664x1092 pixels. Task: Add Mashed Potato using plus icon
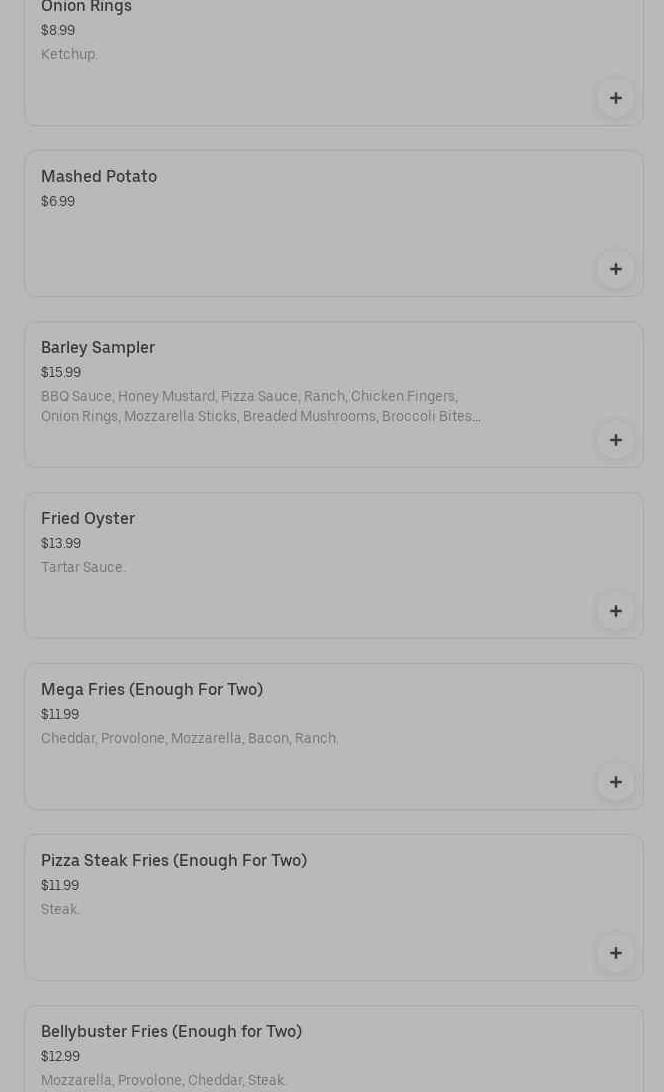tap(615, 269)
